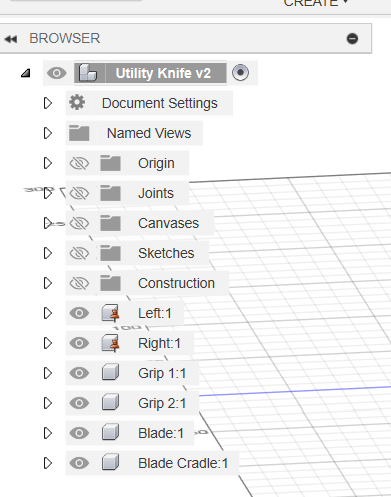This screenshot has height=497, width=391.
Task: Open the CREATE menu
Action: [315, 3]
